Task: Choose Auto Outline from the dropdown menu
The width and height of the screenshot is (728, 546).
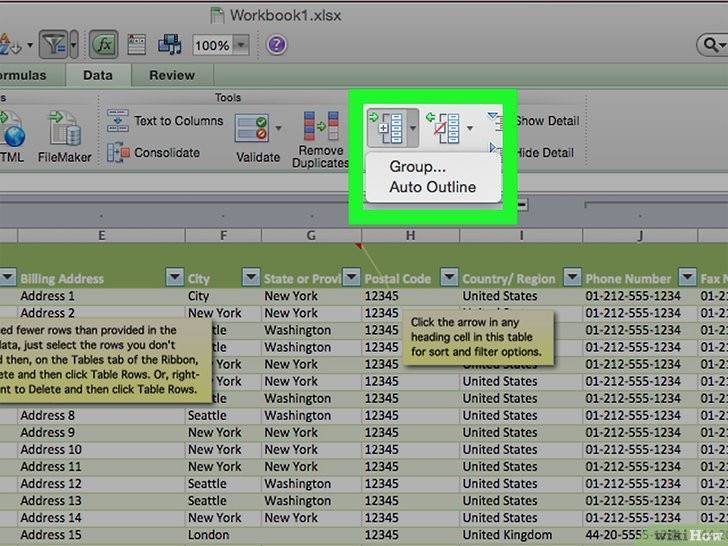Action: [432, 187]
